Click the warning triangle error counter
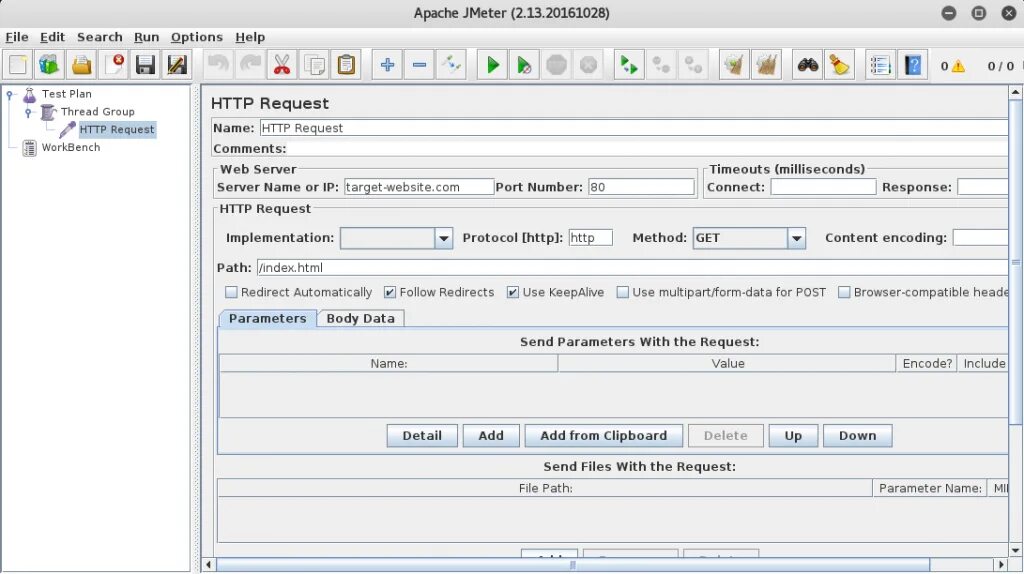1024x574 pixels. point(958,66)
